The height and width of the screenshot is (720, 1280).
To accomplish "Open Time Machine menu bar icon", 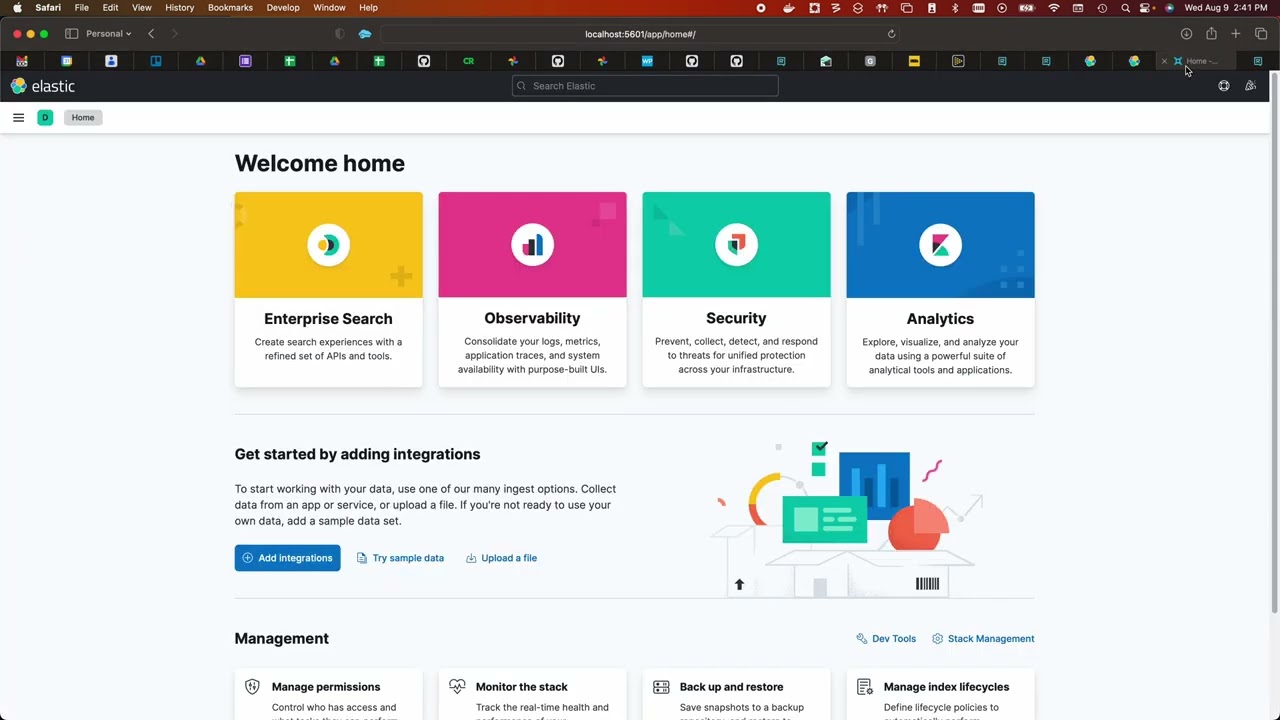I will tap(1102, 8).
